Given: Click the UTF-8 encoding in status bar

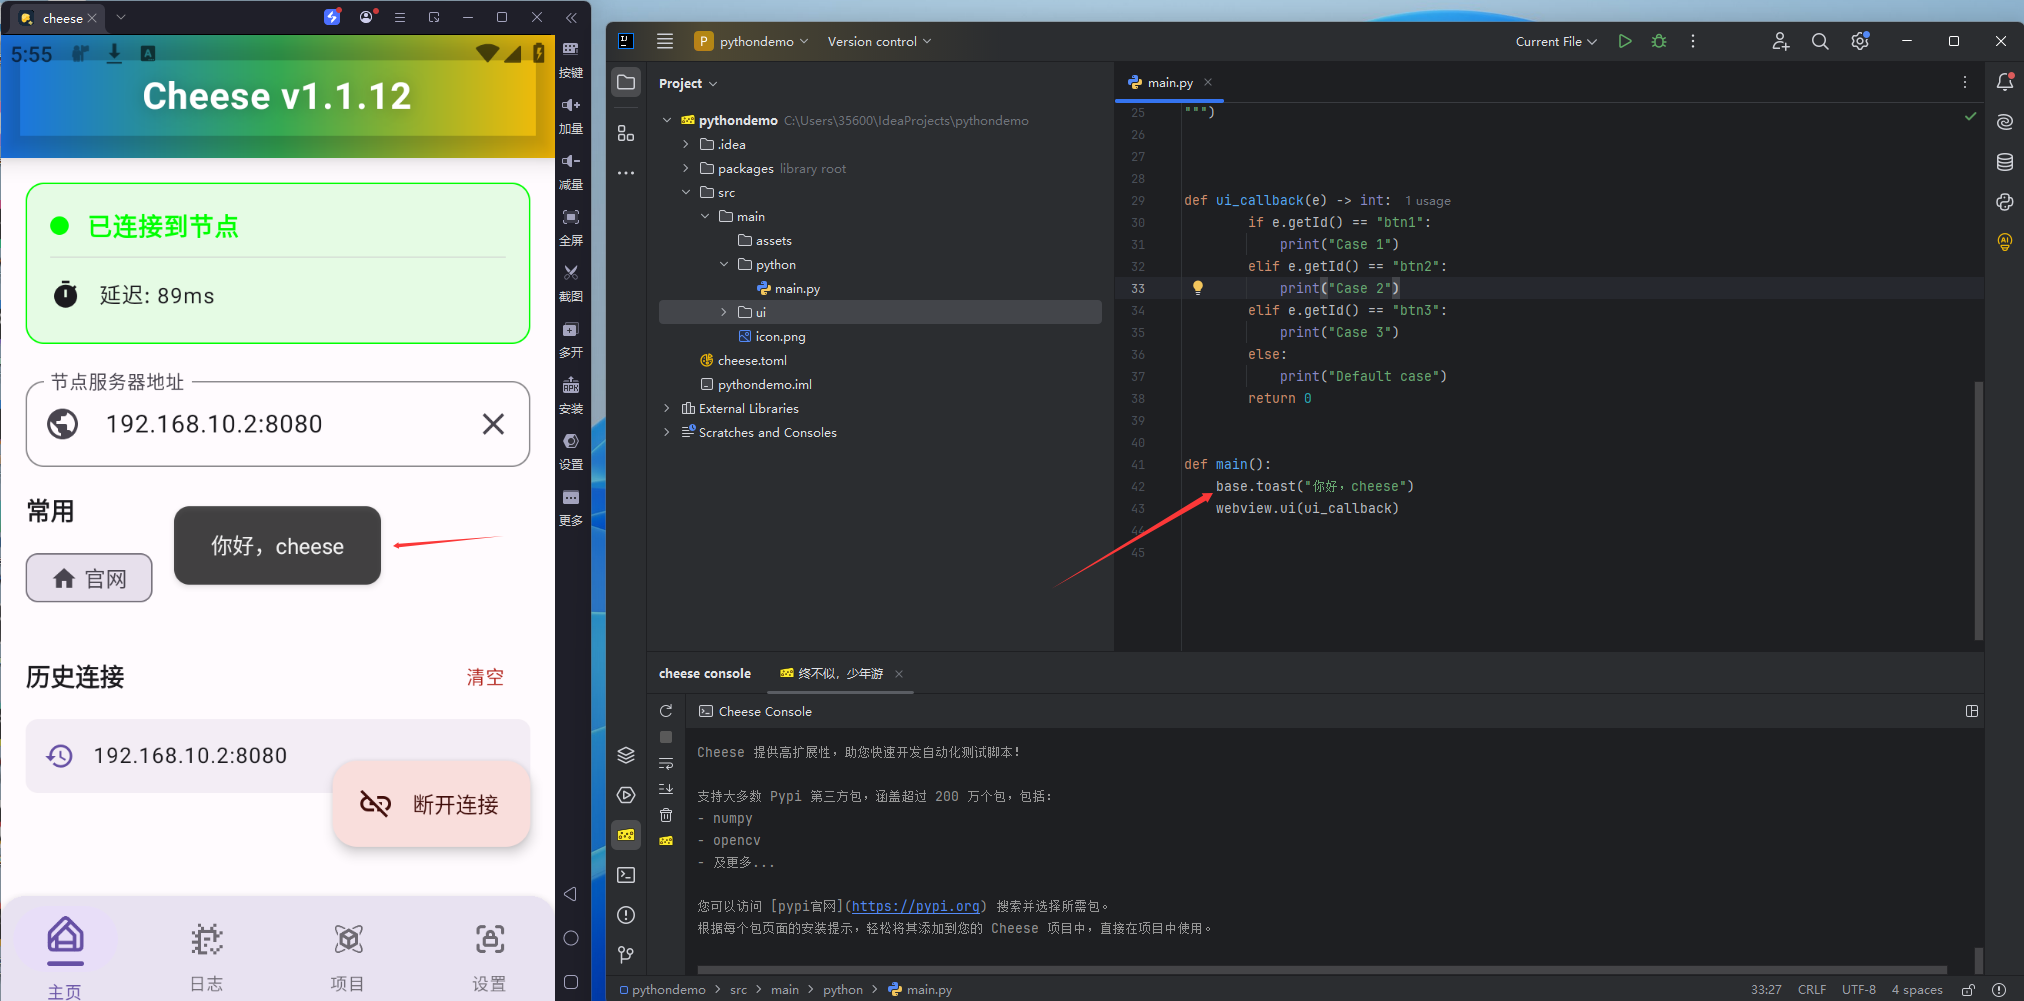Looking at the screenshot, I should click(1859, 990).
